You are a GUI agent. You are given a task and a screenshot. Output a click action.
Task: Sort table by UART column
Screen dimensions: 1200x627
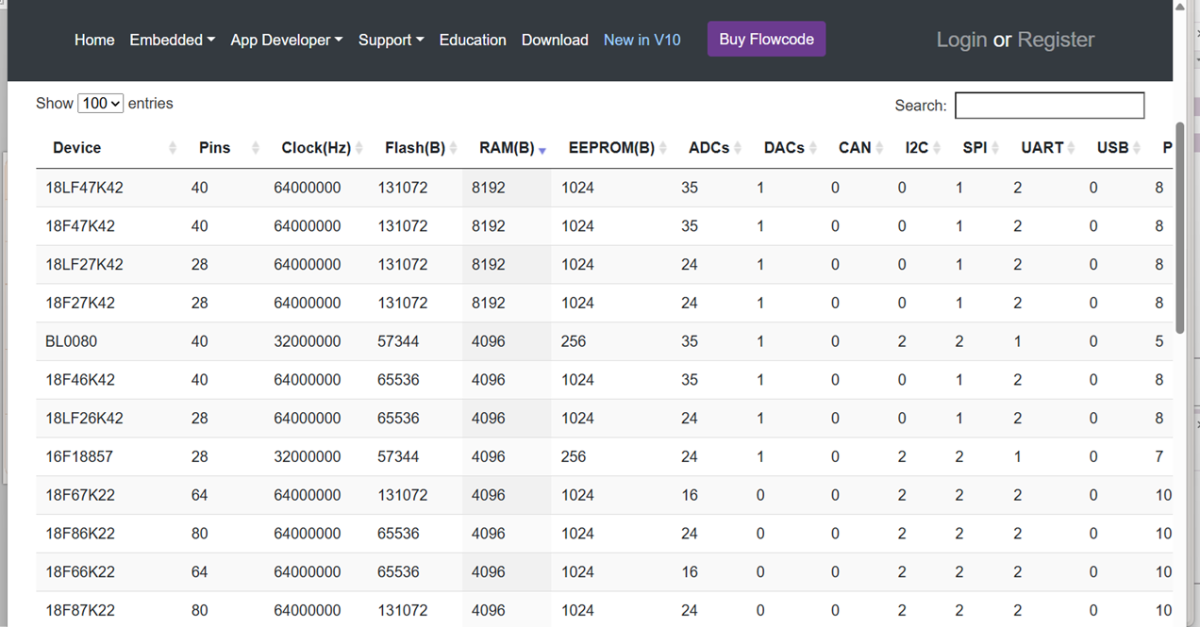(x=1042, y=148)
